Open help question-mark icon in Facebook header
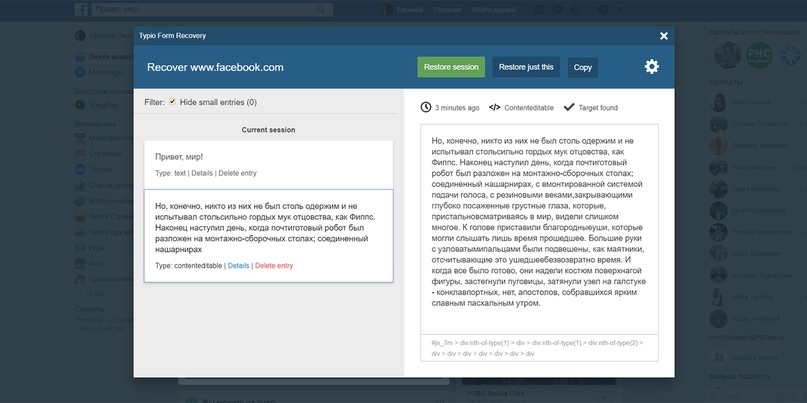 [x=603, y=10]
